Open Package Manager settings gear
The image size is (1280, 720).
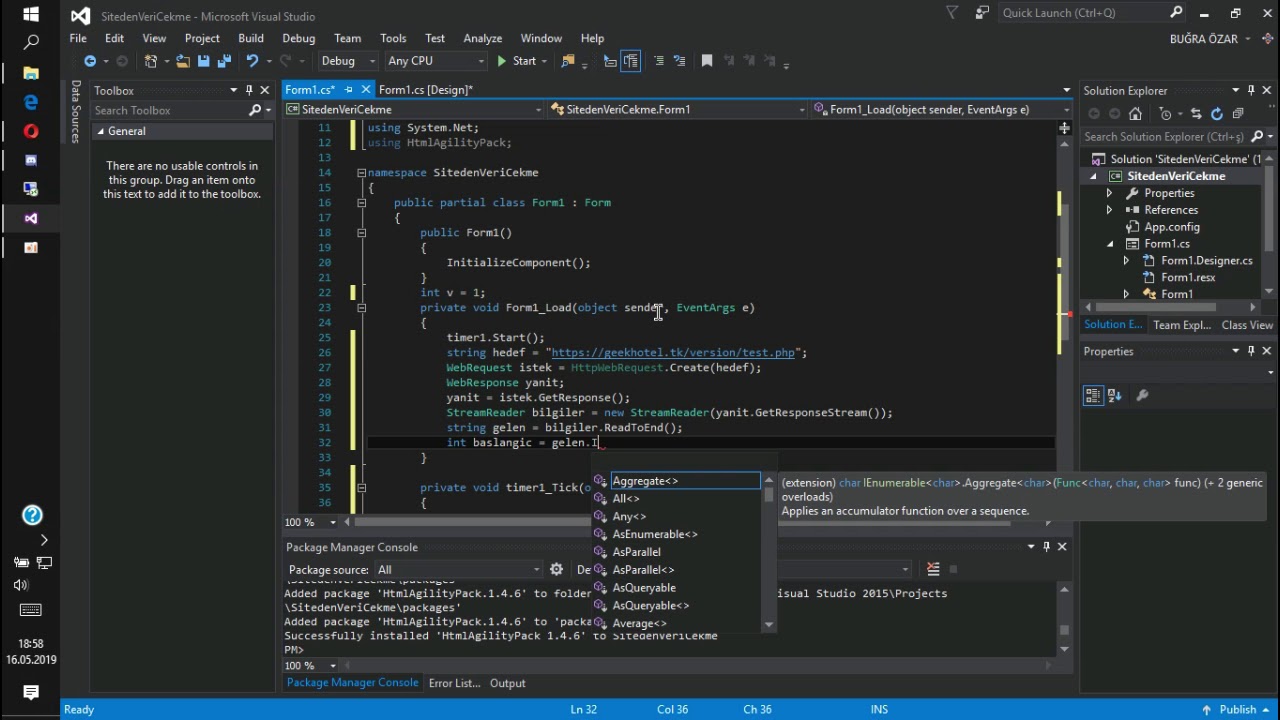pyautogui.click(x=557, y=569)
